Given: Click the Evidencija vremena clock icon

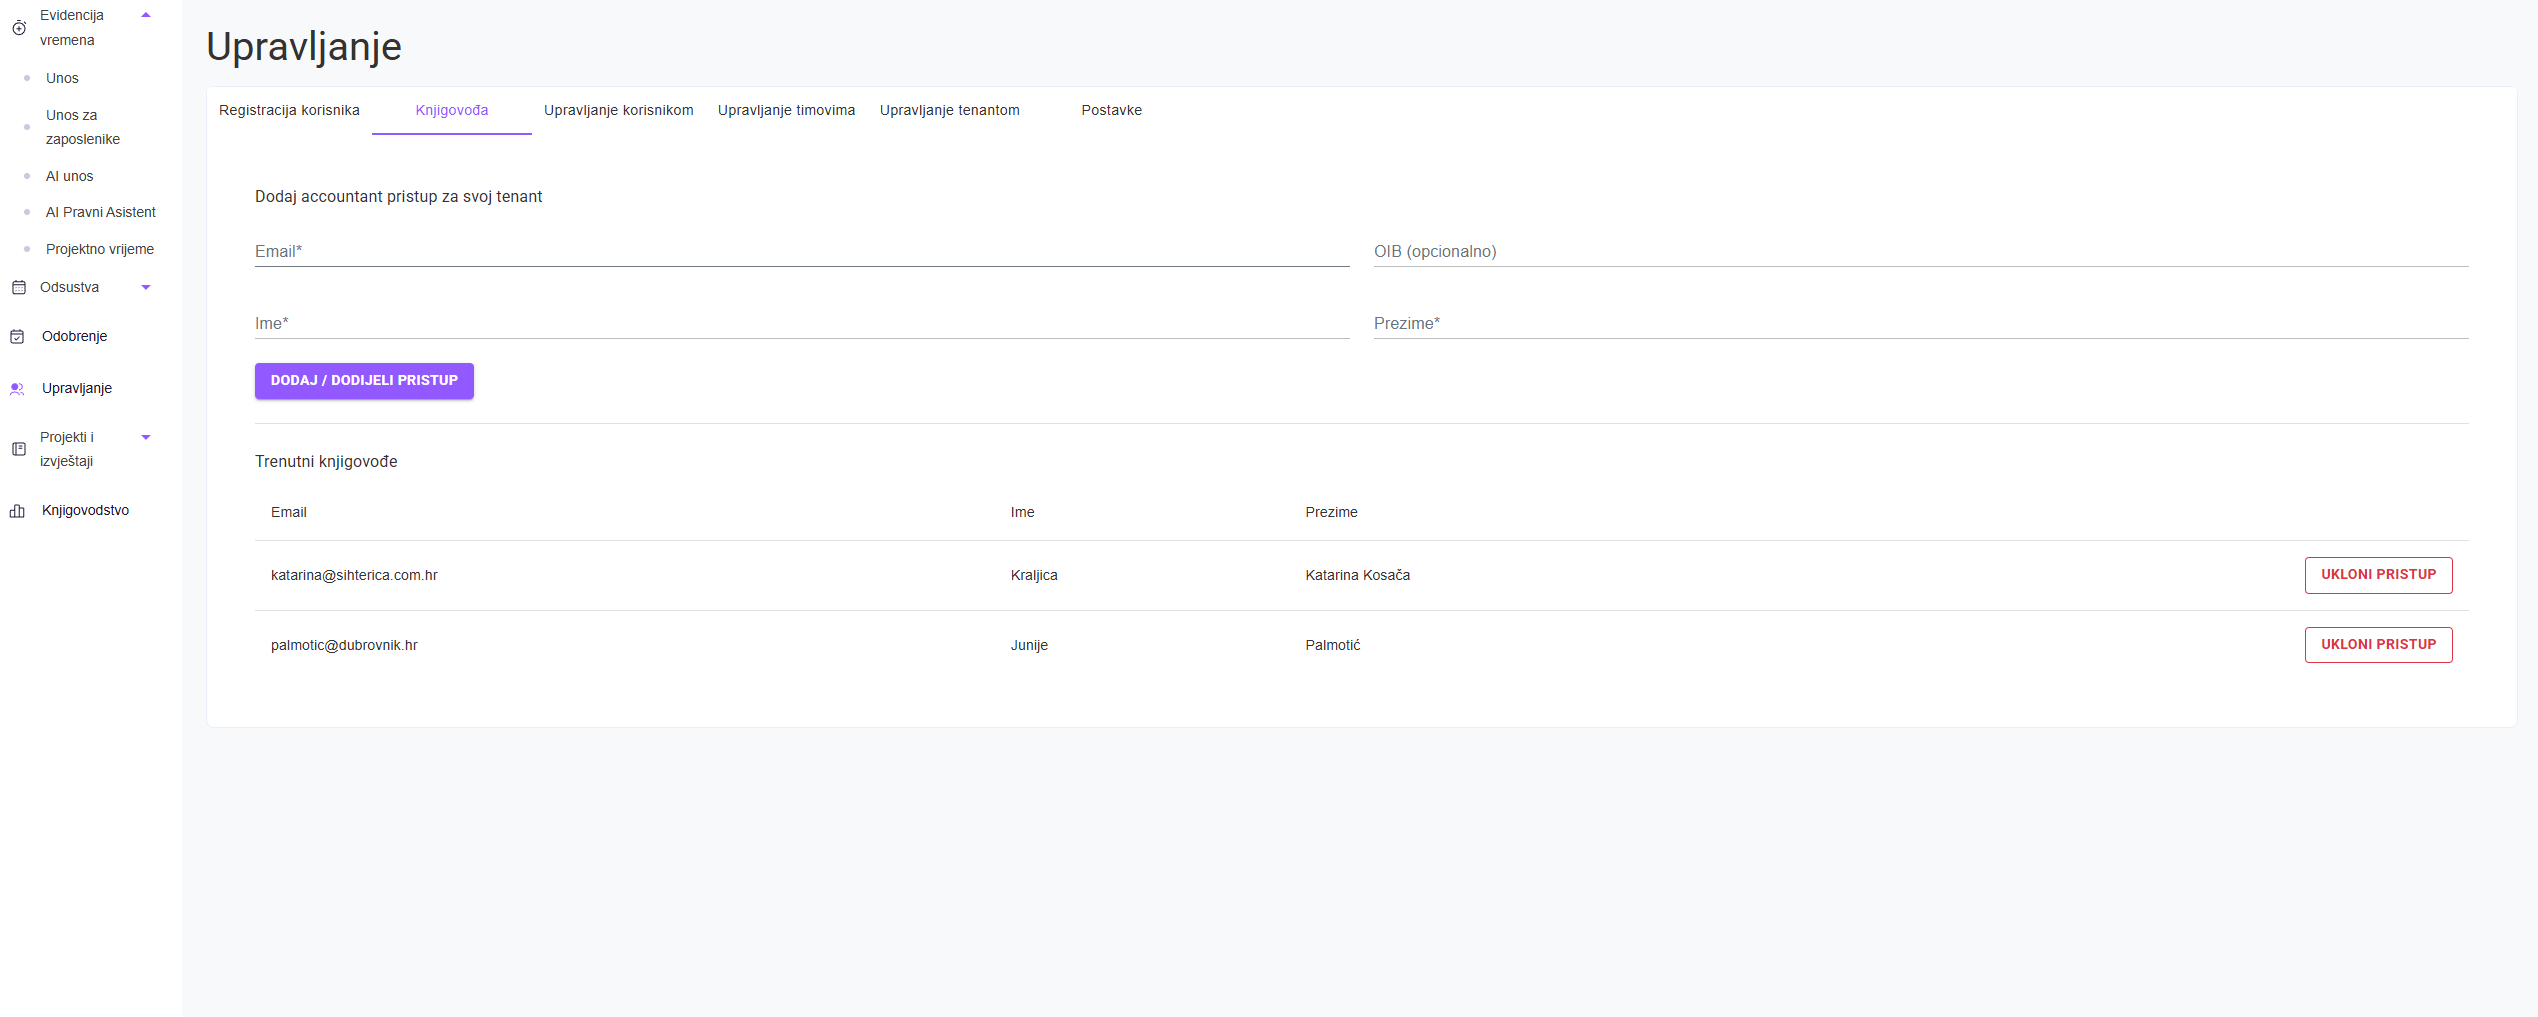Looking at the screenshot, I should [x=18, y=28].
